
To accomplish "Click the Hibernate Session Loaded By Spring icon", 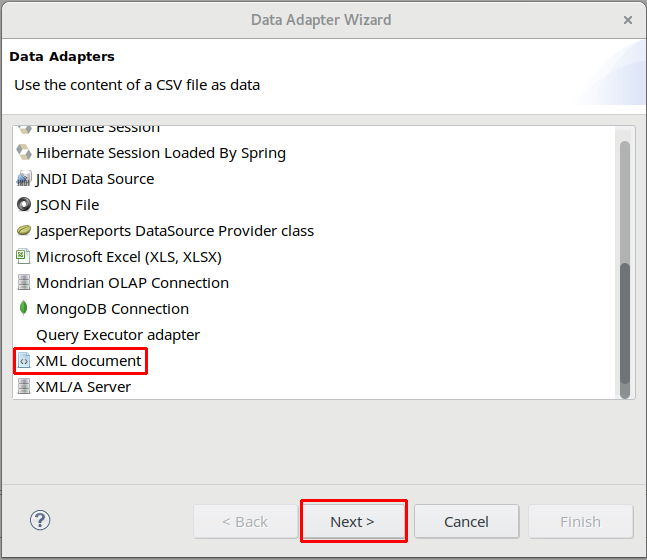I will [x=24, y=153].
